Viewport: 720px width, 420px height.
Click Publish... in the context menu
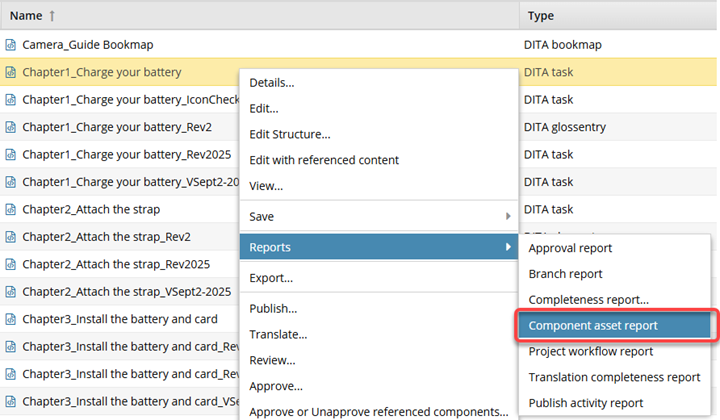273,308
